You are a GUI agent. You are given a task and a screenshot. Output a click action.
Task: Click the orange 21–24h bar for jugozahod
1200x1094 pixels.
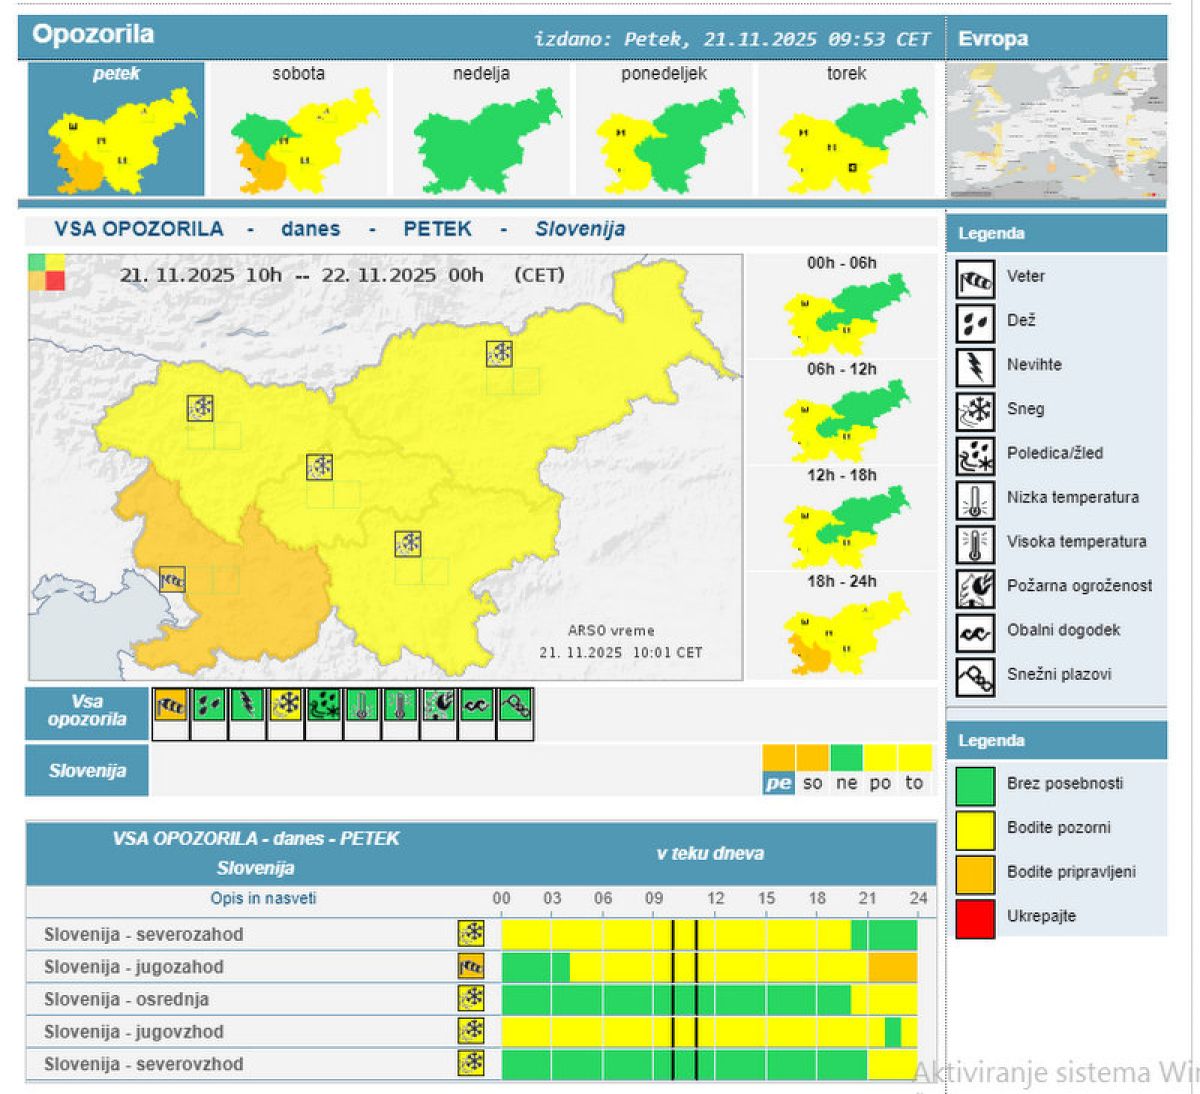[892, 967]
